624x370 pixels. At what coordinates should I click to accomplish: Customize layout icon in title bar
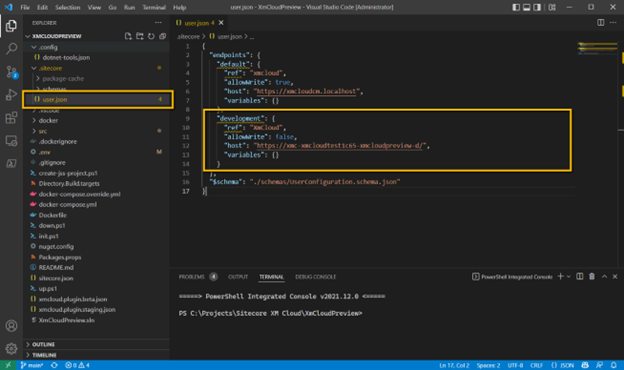click(x=552, y=7)
